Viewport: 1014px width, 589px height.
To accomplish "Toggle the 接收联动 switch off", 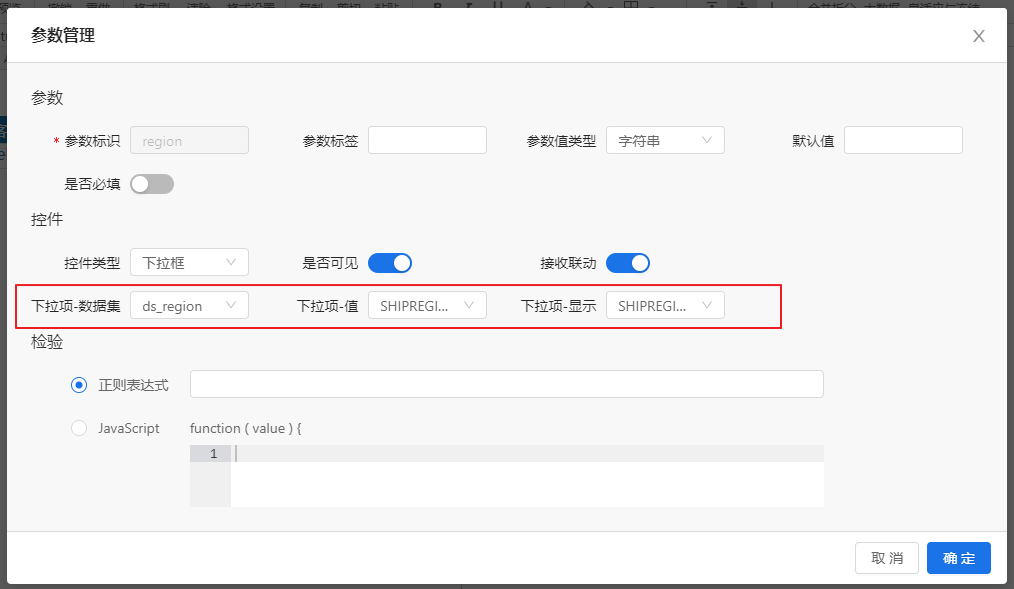I will coord(628,263).
